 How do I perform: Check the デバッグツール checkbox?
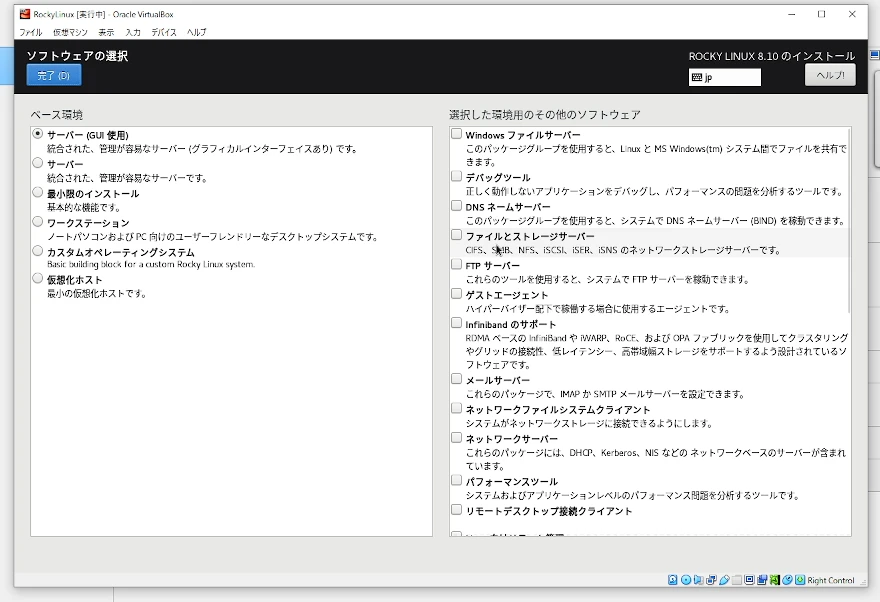(x=456, y=176)
